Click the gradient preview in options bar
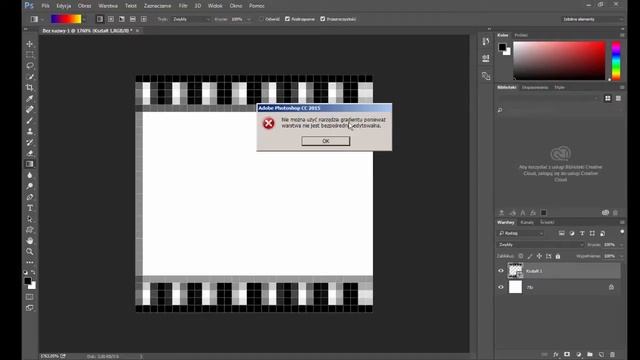Screen dimensions: 640x360 click(66, 19)
